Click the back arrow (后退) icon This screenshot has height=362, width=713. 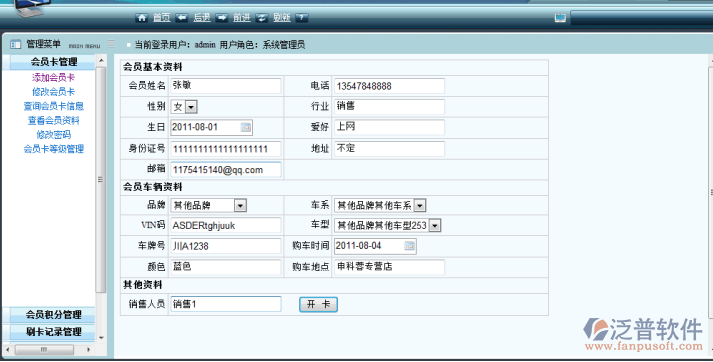click(182, 18)
